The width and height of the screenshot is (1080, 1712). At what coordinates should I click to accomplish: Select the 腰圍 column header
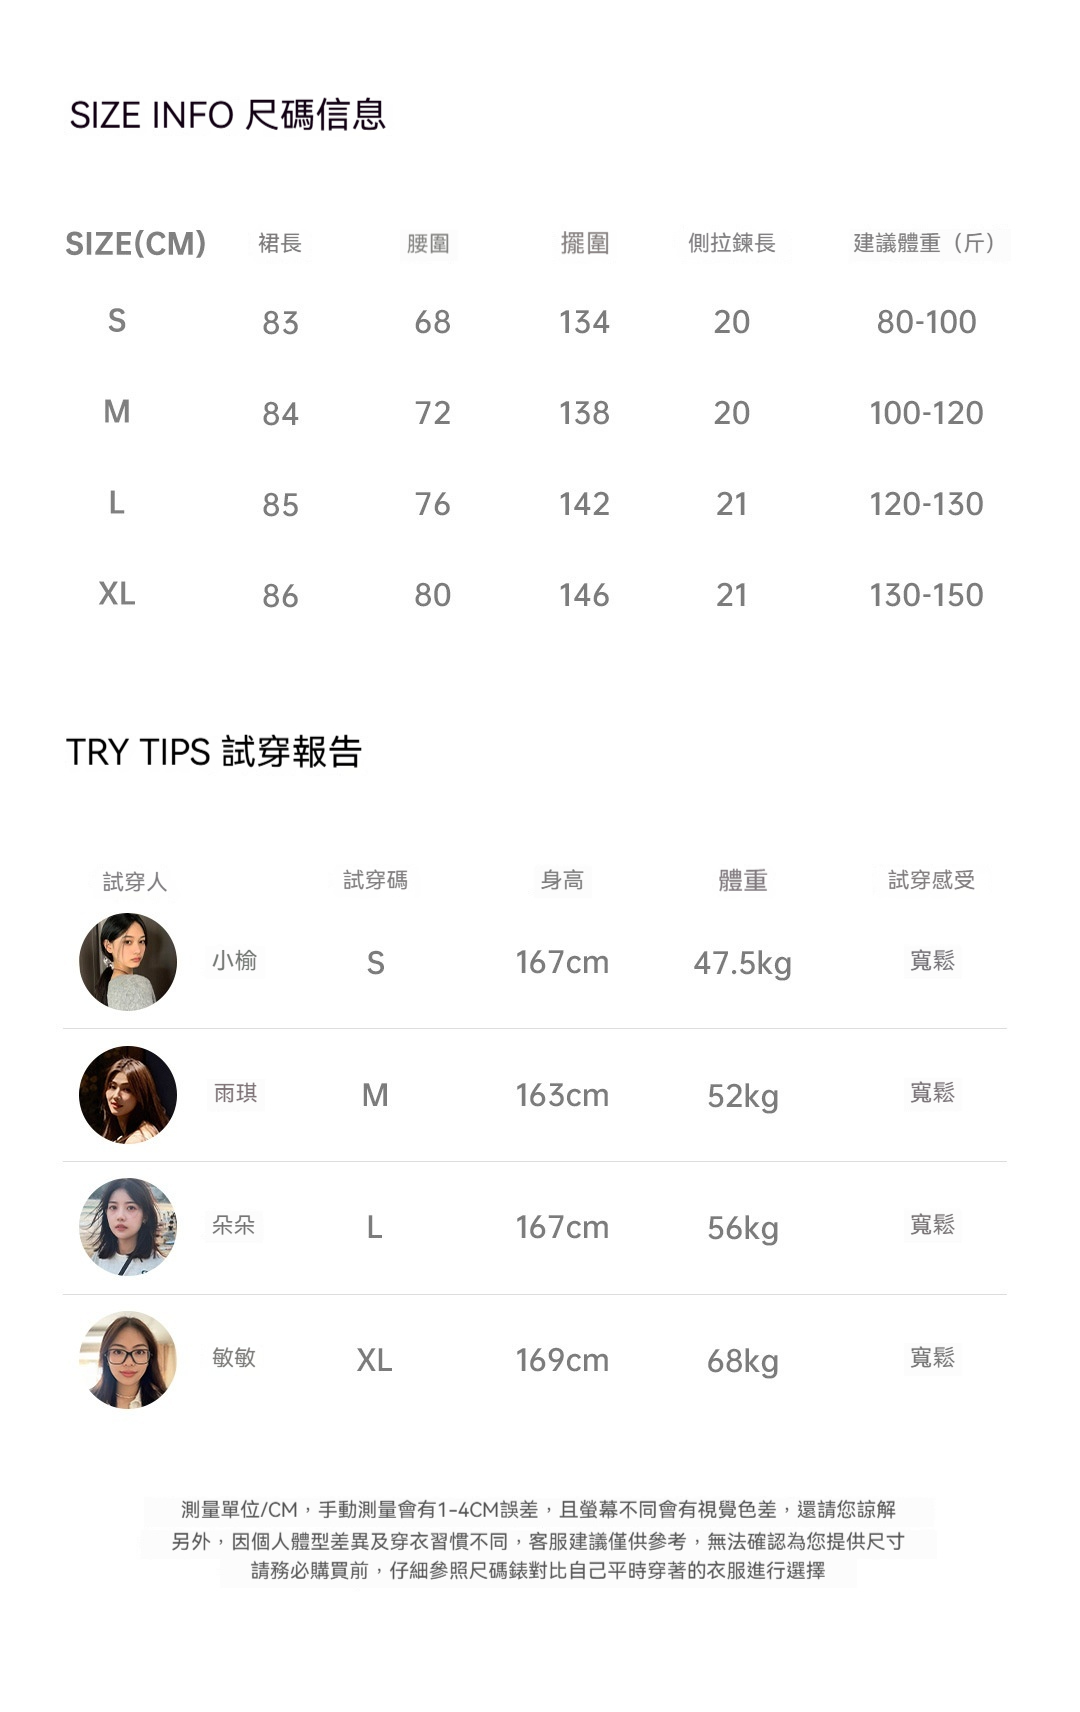428,244
